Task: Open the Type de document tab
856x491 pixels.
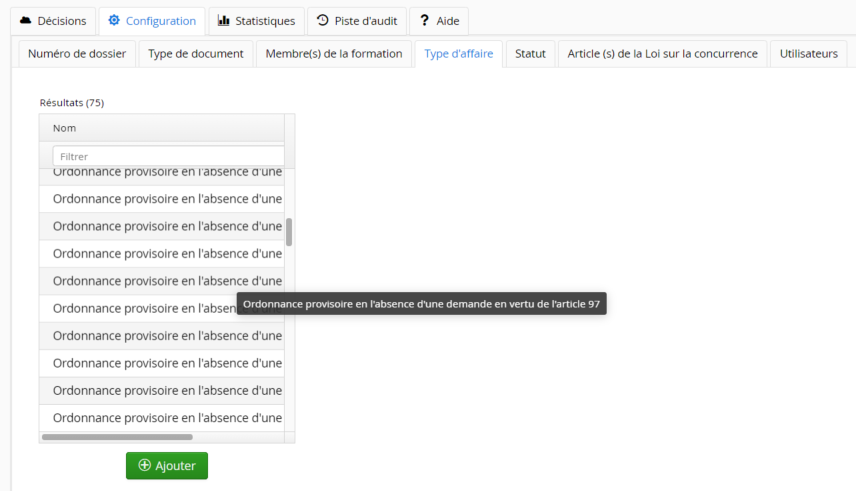Action: pos(196,54)
